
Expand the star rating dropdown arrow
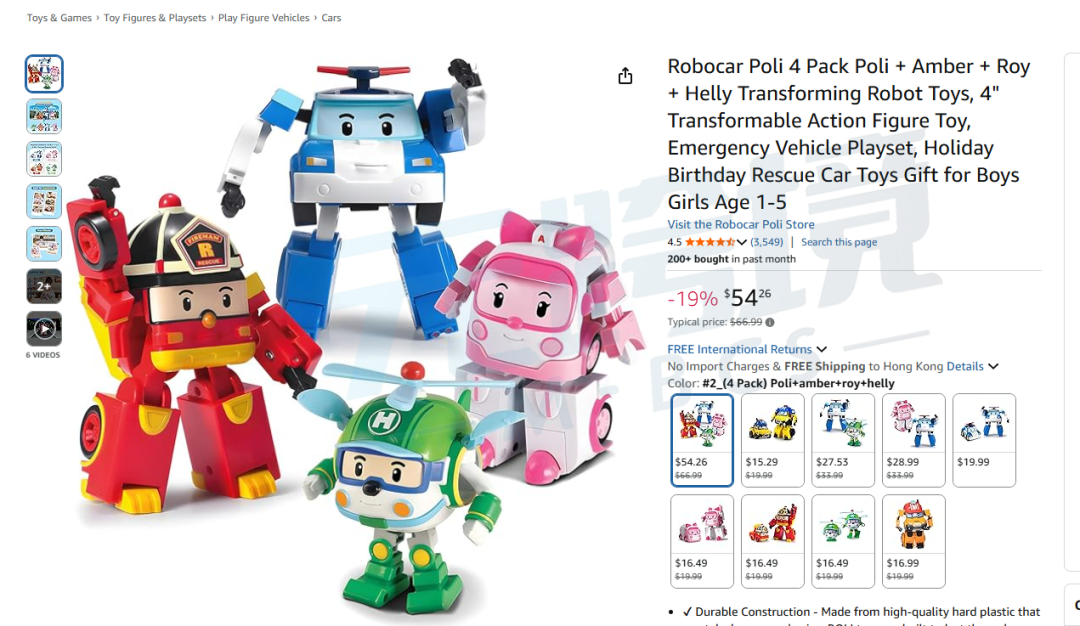click(742, 242)
